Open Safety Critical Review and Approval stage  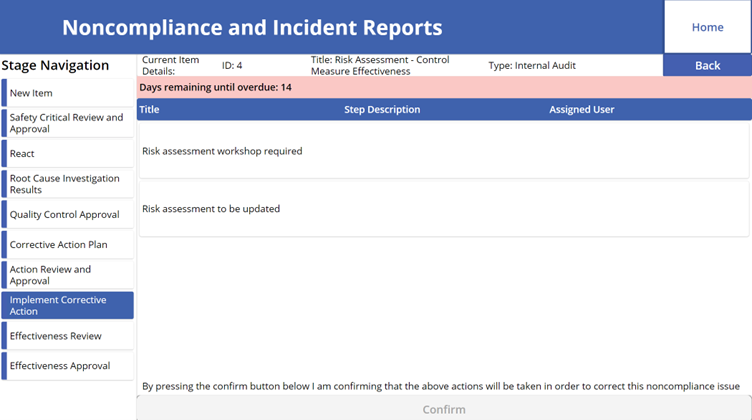68,123
